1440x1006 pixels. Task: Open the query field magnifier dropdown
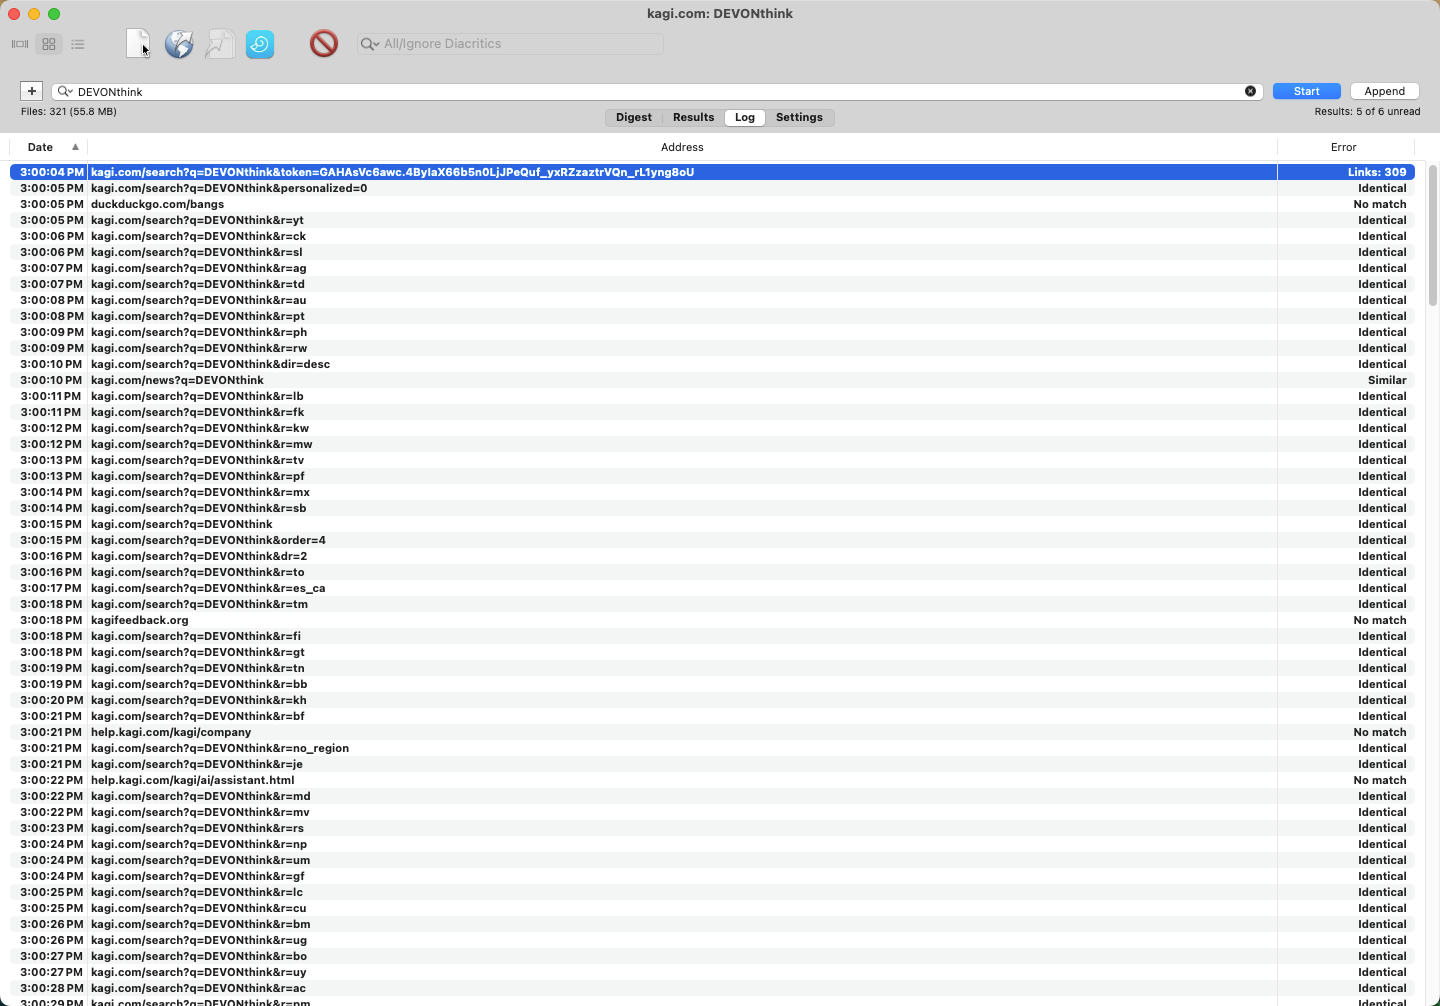pos(65,92)
